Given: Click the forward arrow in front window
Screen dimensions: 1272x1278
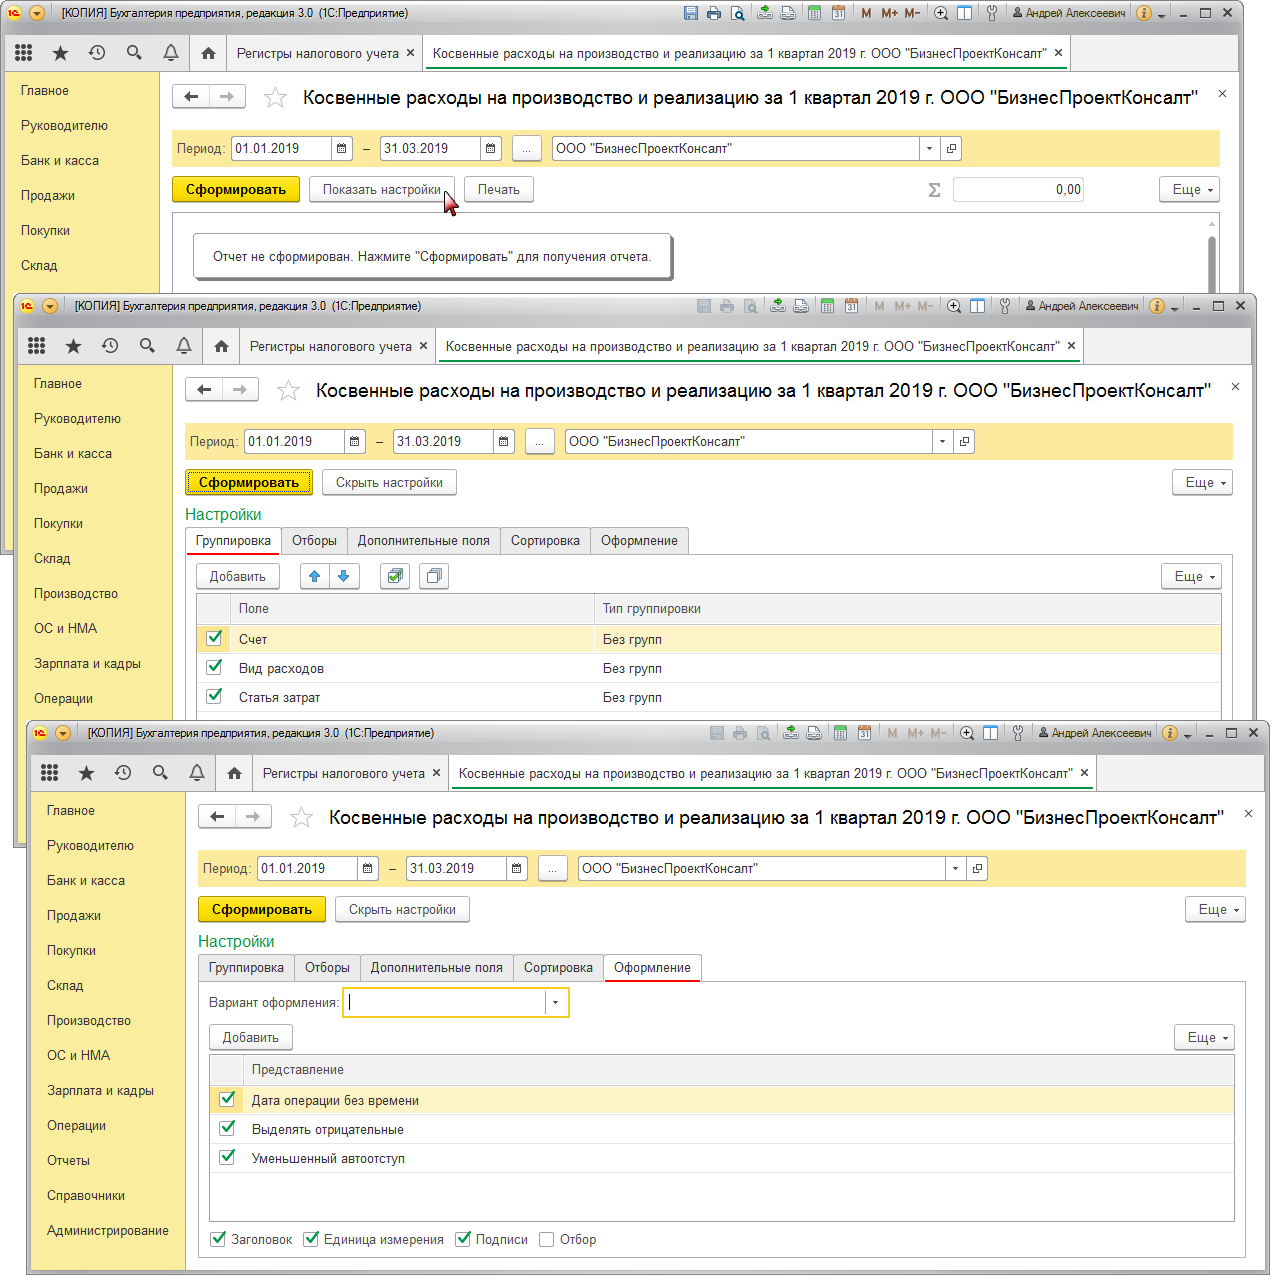Looking at the screenshot, I should 253,817.
